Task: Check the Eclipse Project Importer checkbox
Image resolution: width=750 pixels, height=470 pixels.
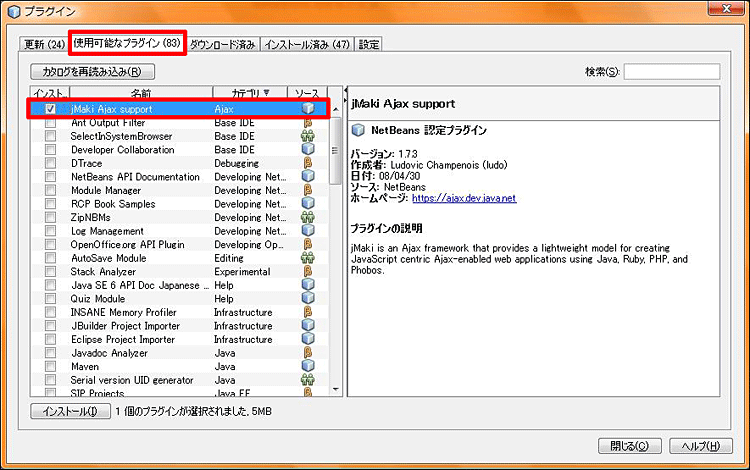Action: [x=50, y=339]
